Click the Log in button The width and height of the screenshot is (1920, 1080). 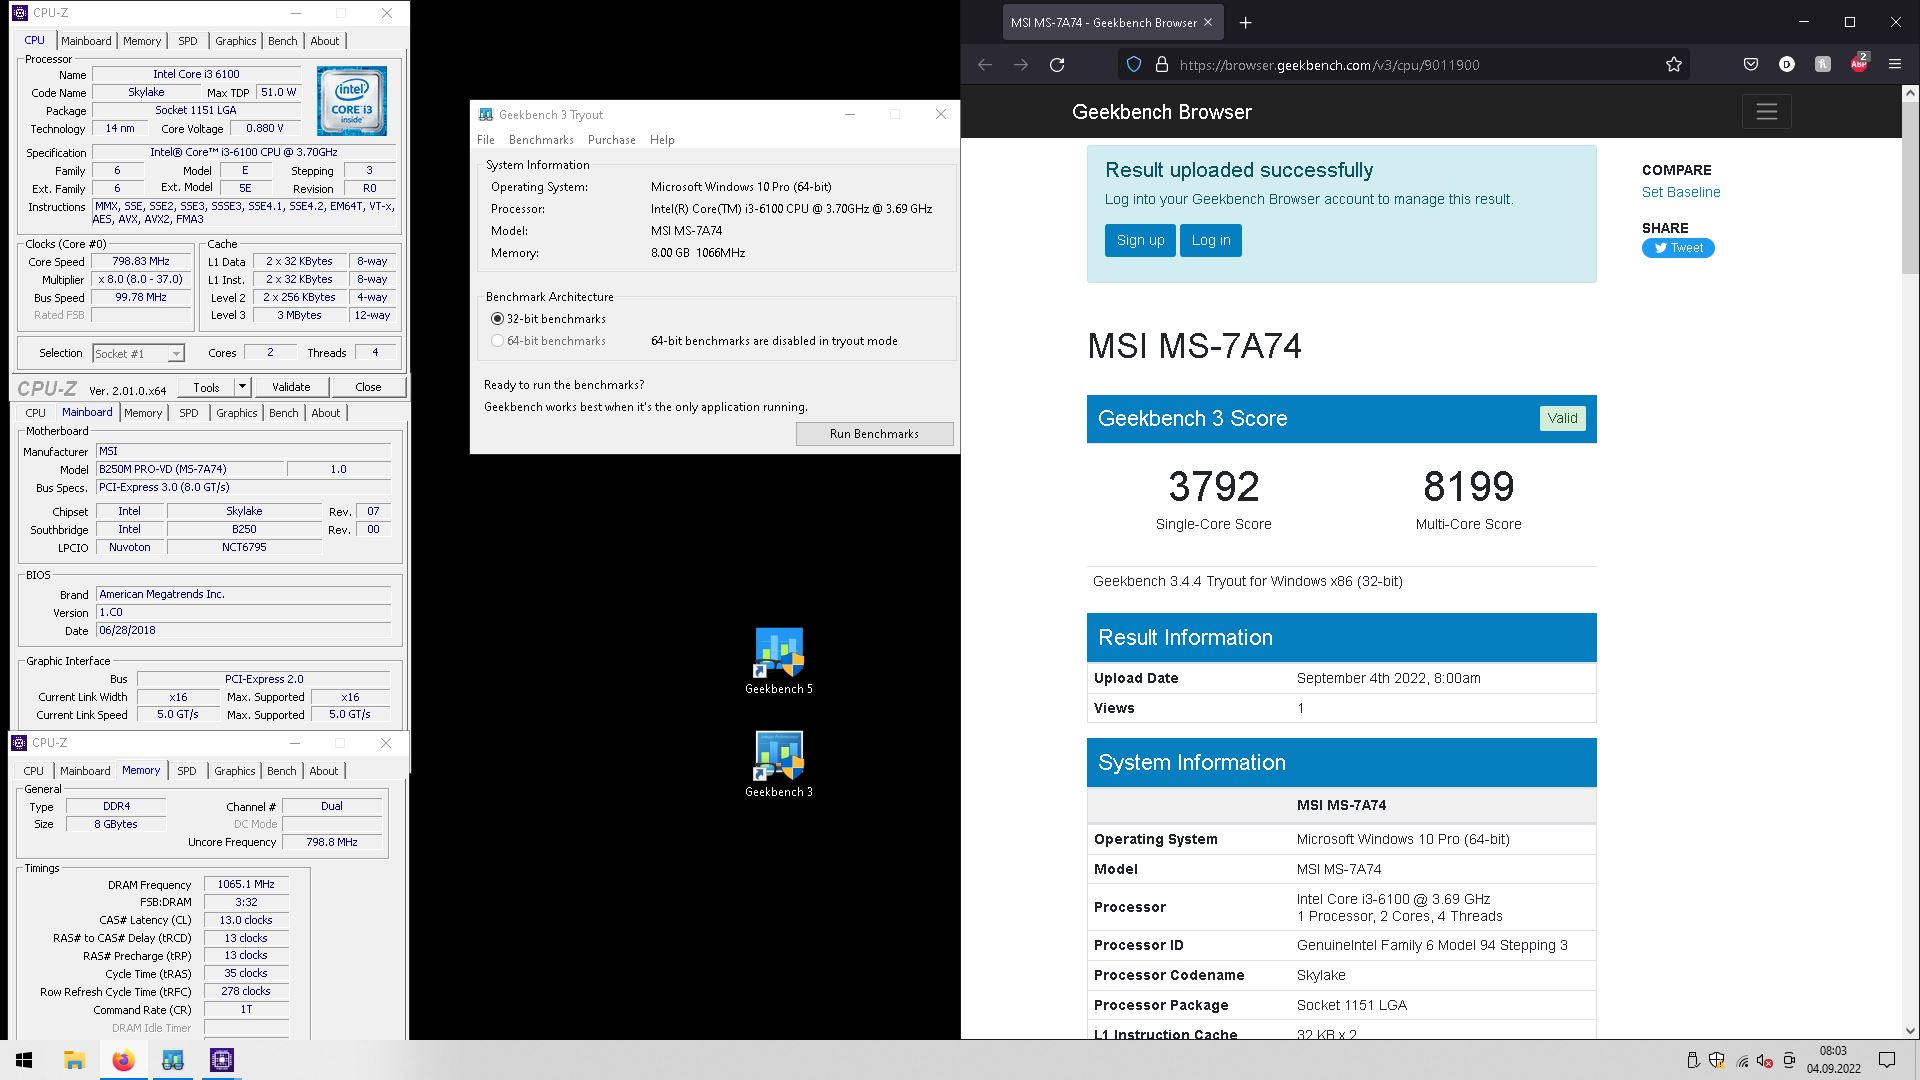click(1211, 240)
